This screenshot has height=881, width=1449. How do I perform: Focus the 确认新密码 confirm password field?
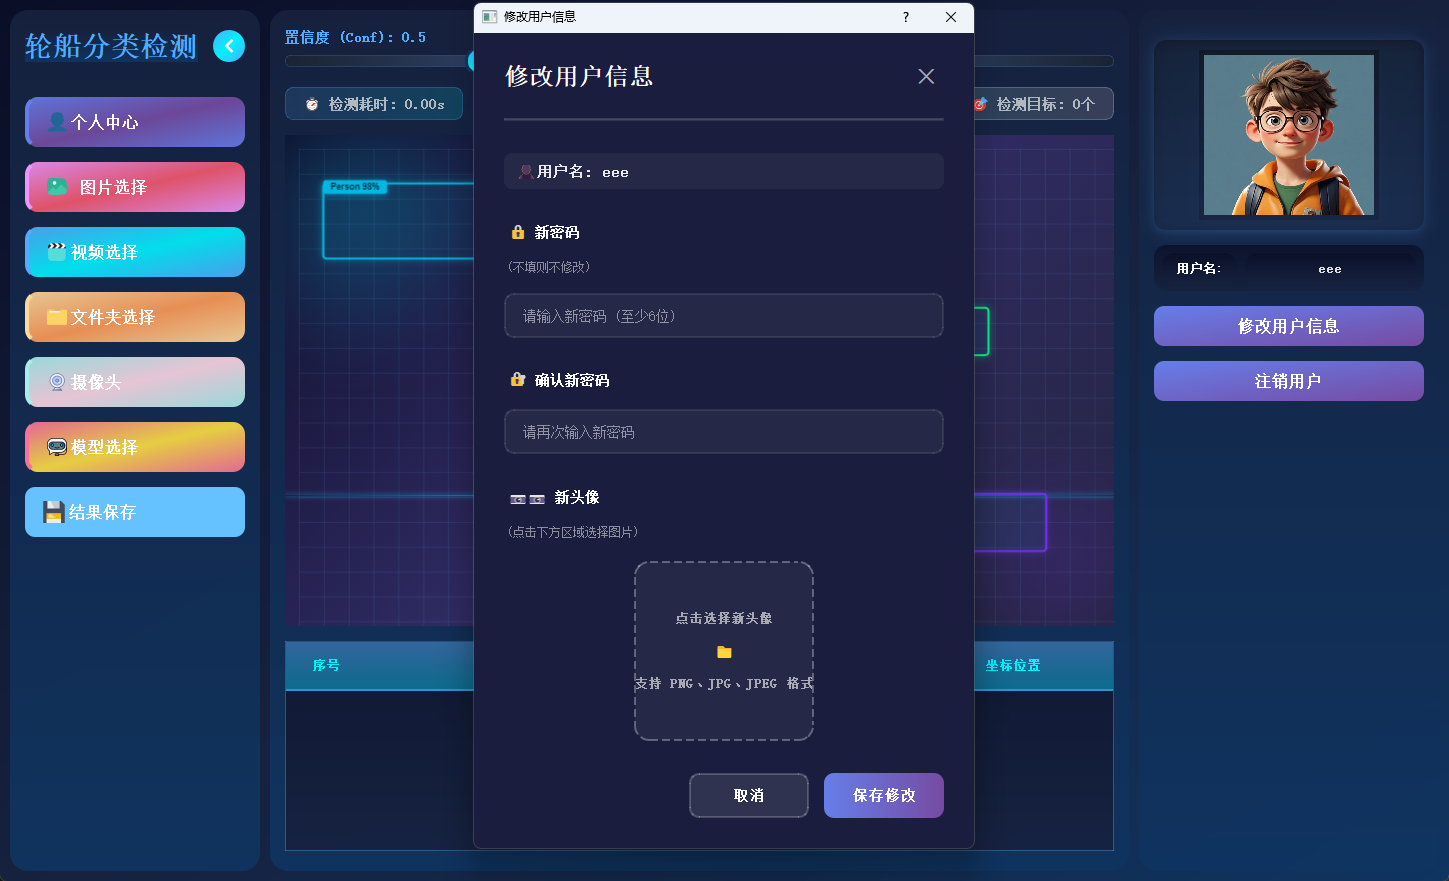pyautogui.click(x=724, y=432)
